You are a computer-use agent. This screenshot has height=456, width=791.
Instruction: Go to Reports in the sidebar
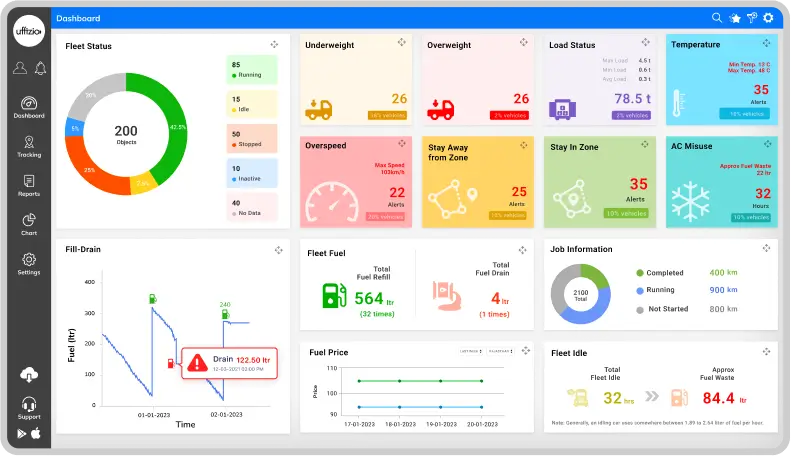point(29,186)
